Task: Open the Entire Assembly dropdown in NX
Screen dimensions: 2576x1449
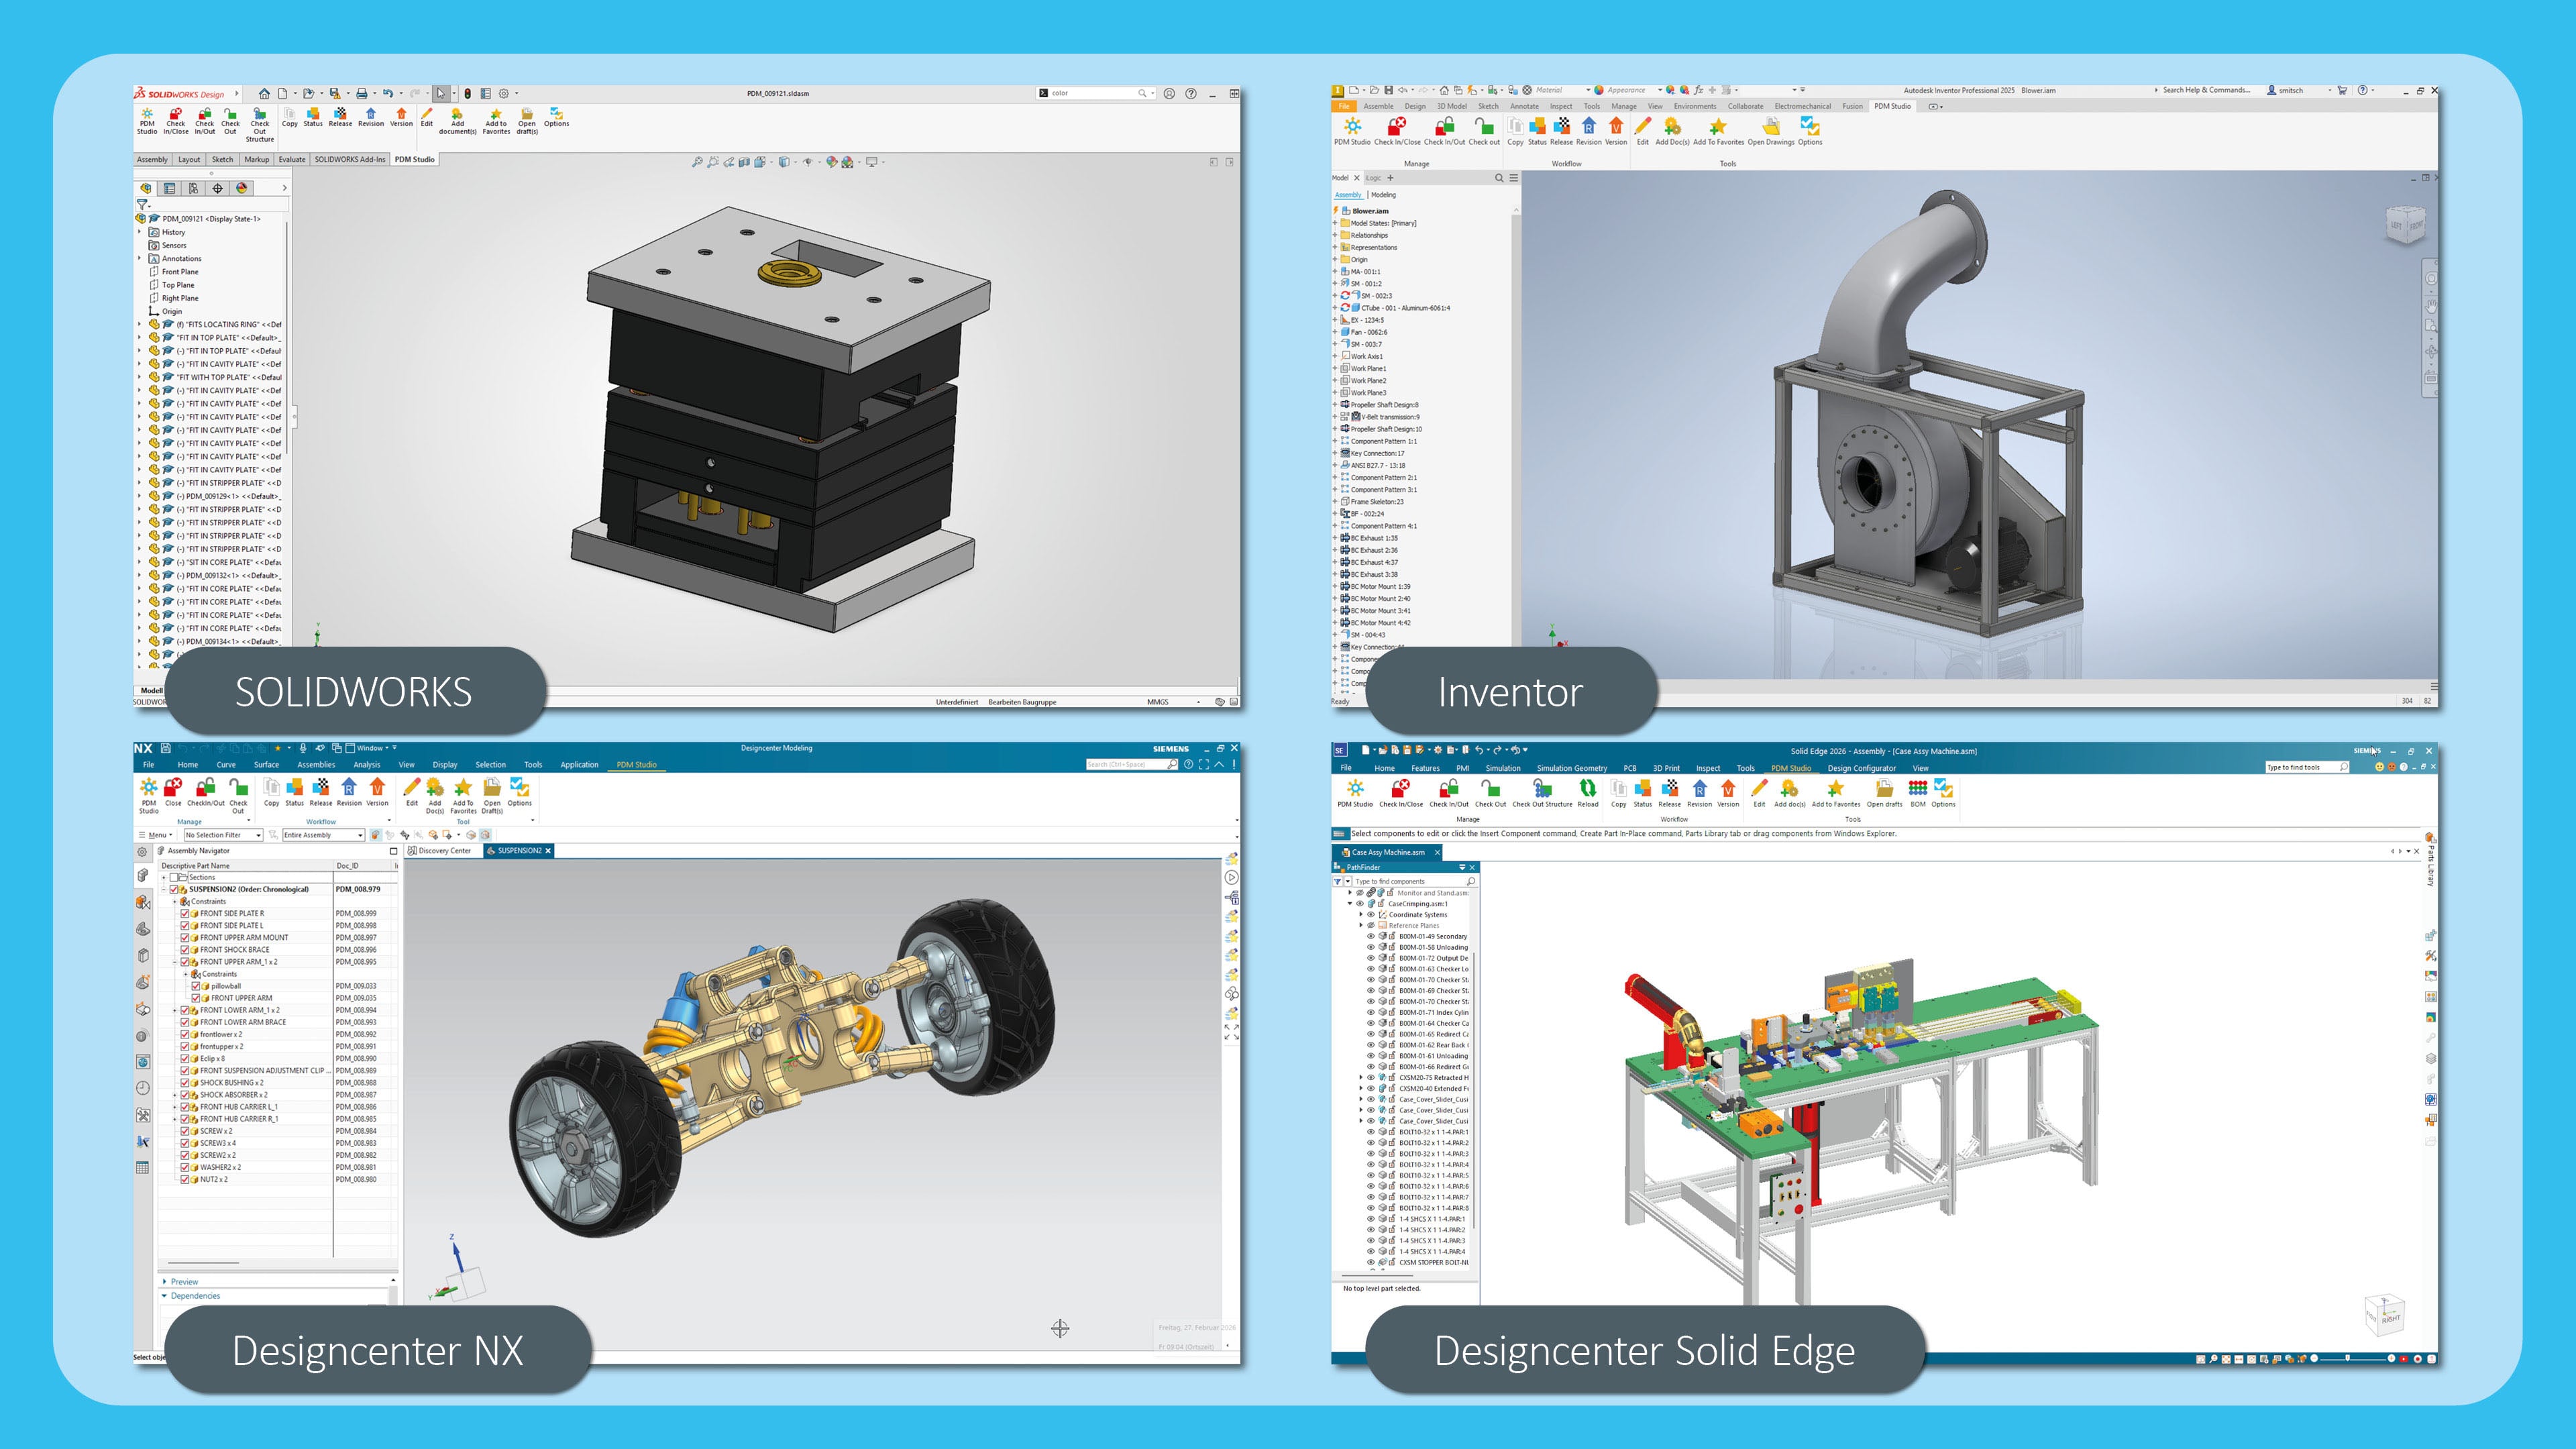Action: tap(360, 835)
